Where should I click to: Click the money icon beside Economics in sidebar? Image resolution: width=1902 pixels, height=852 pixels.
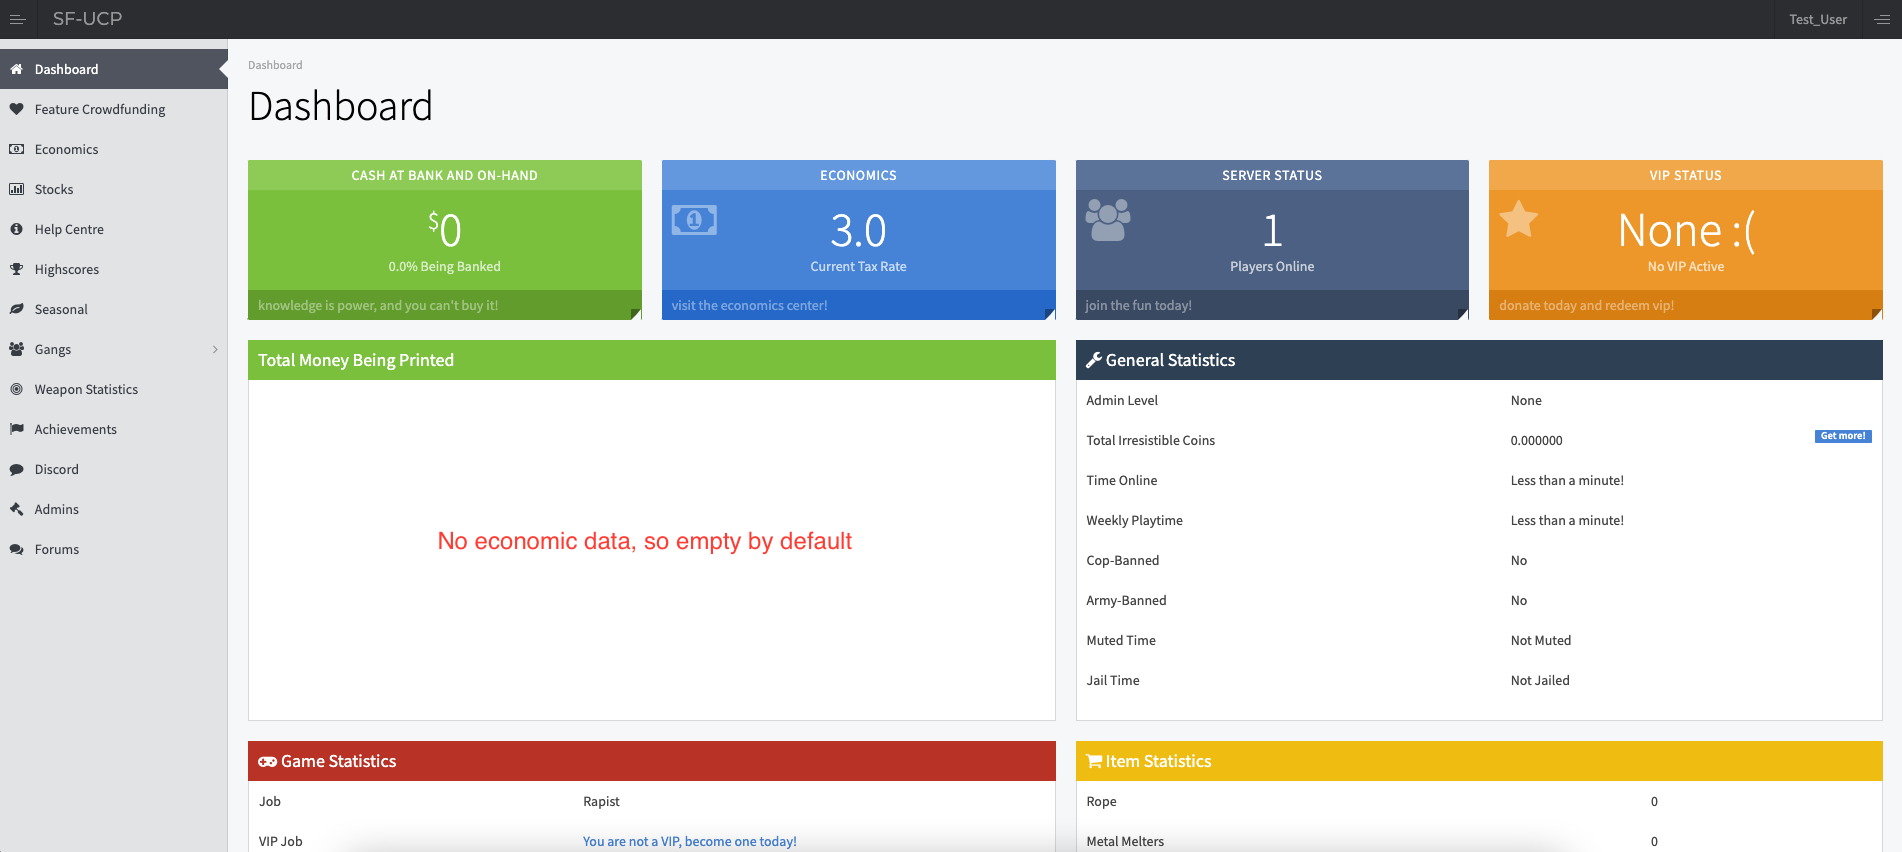[16, 149]
